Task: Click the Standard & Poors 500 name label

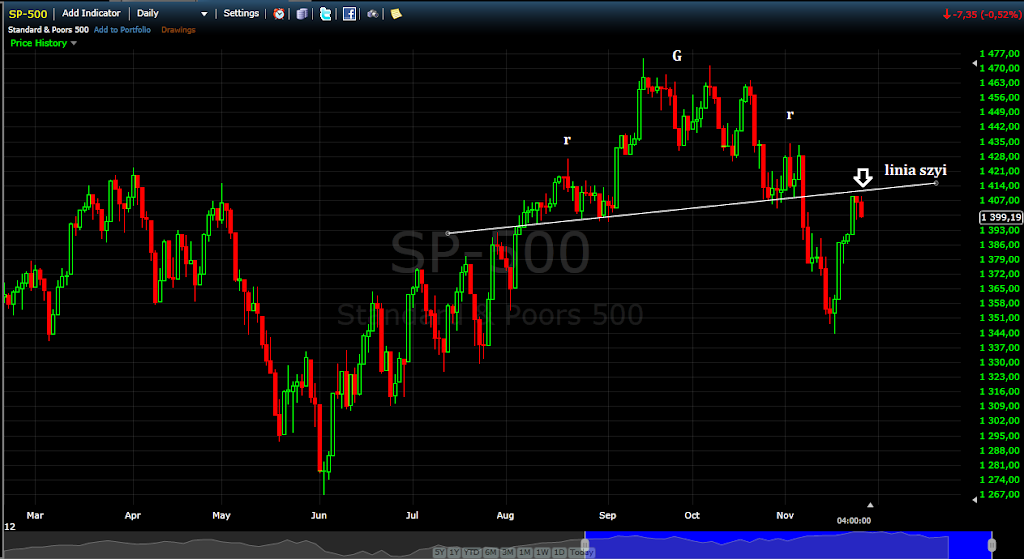Action: click(x=48, y=29)
